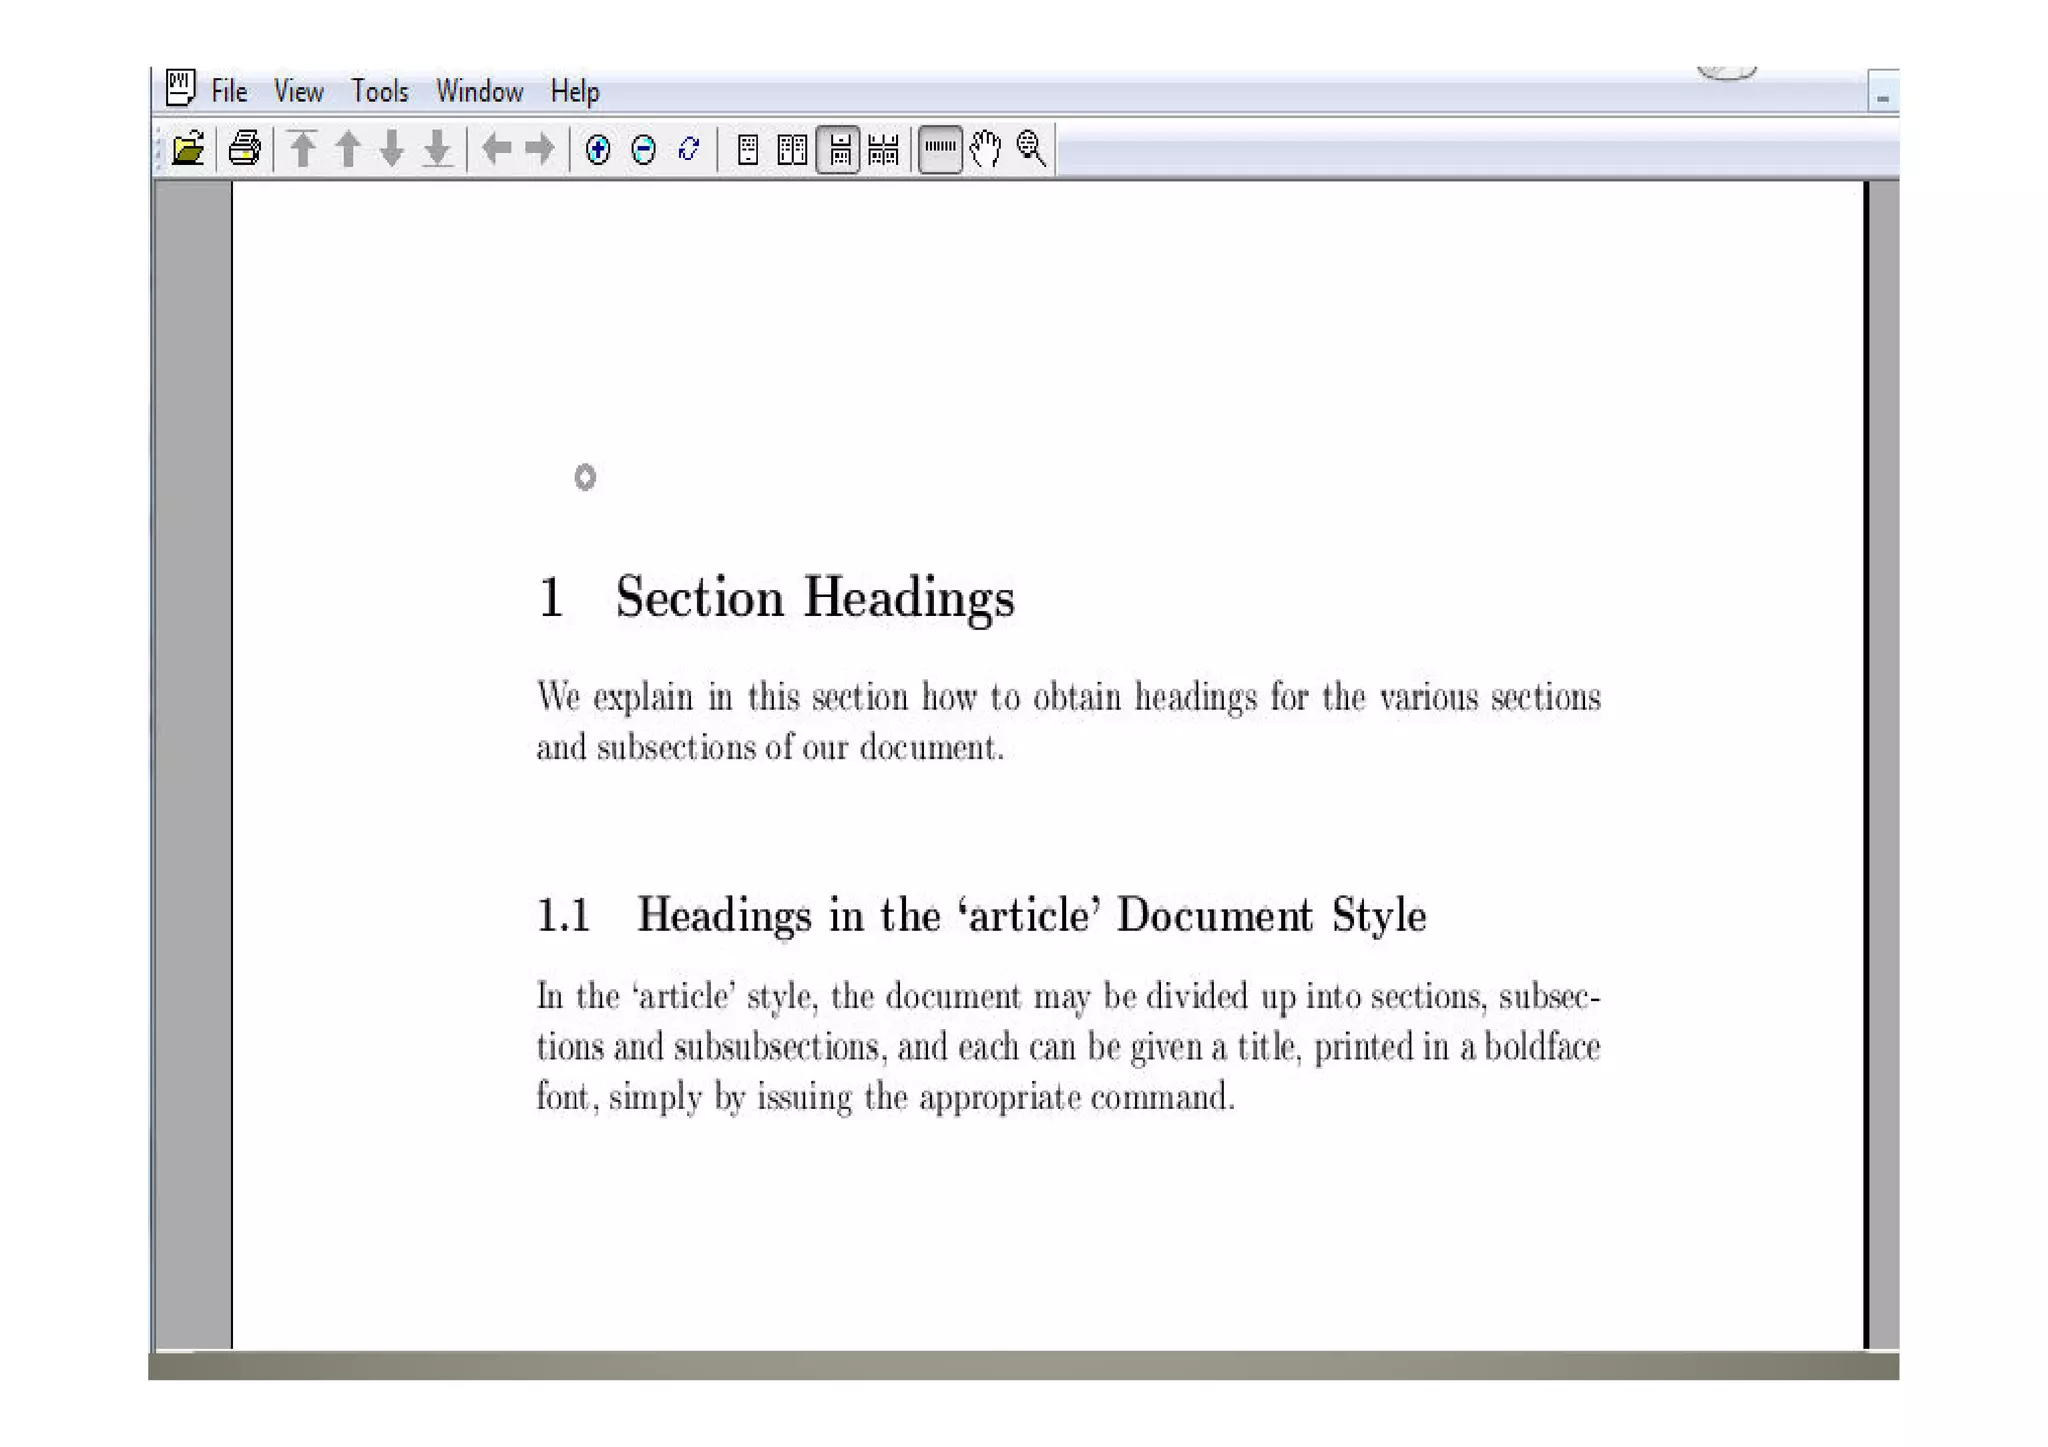Click the Print document icon
The width and height of the screenshot is (2048, 1447).
tap(244, 149)
